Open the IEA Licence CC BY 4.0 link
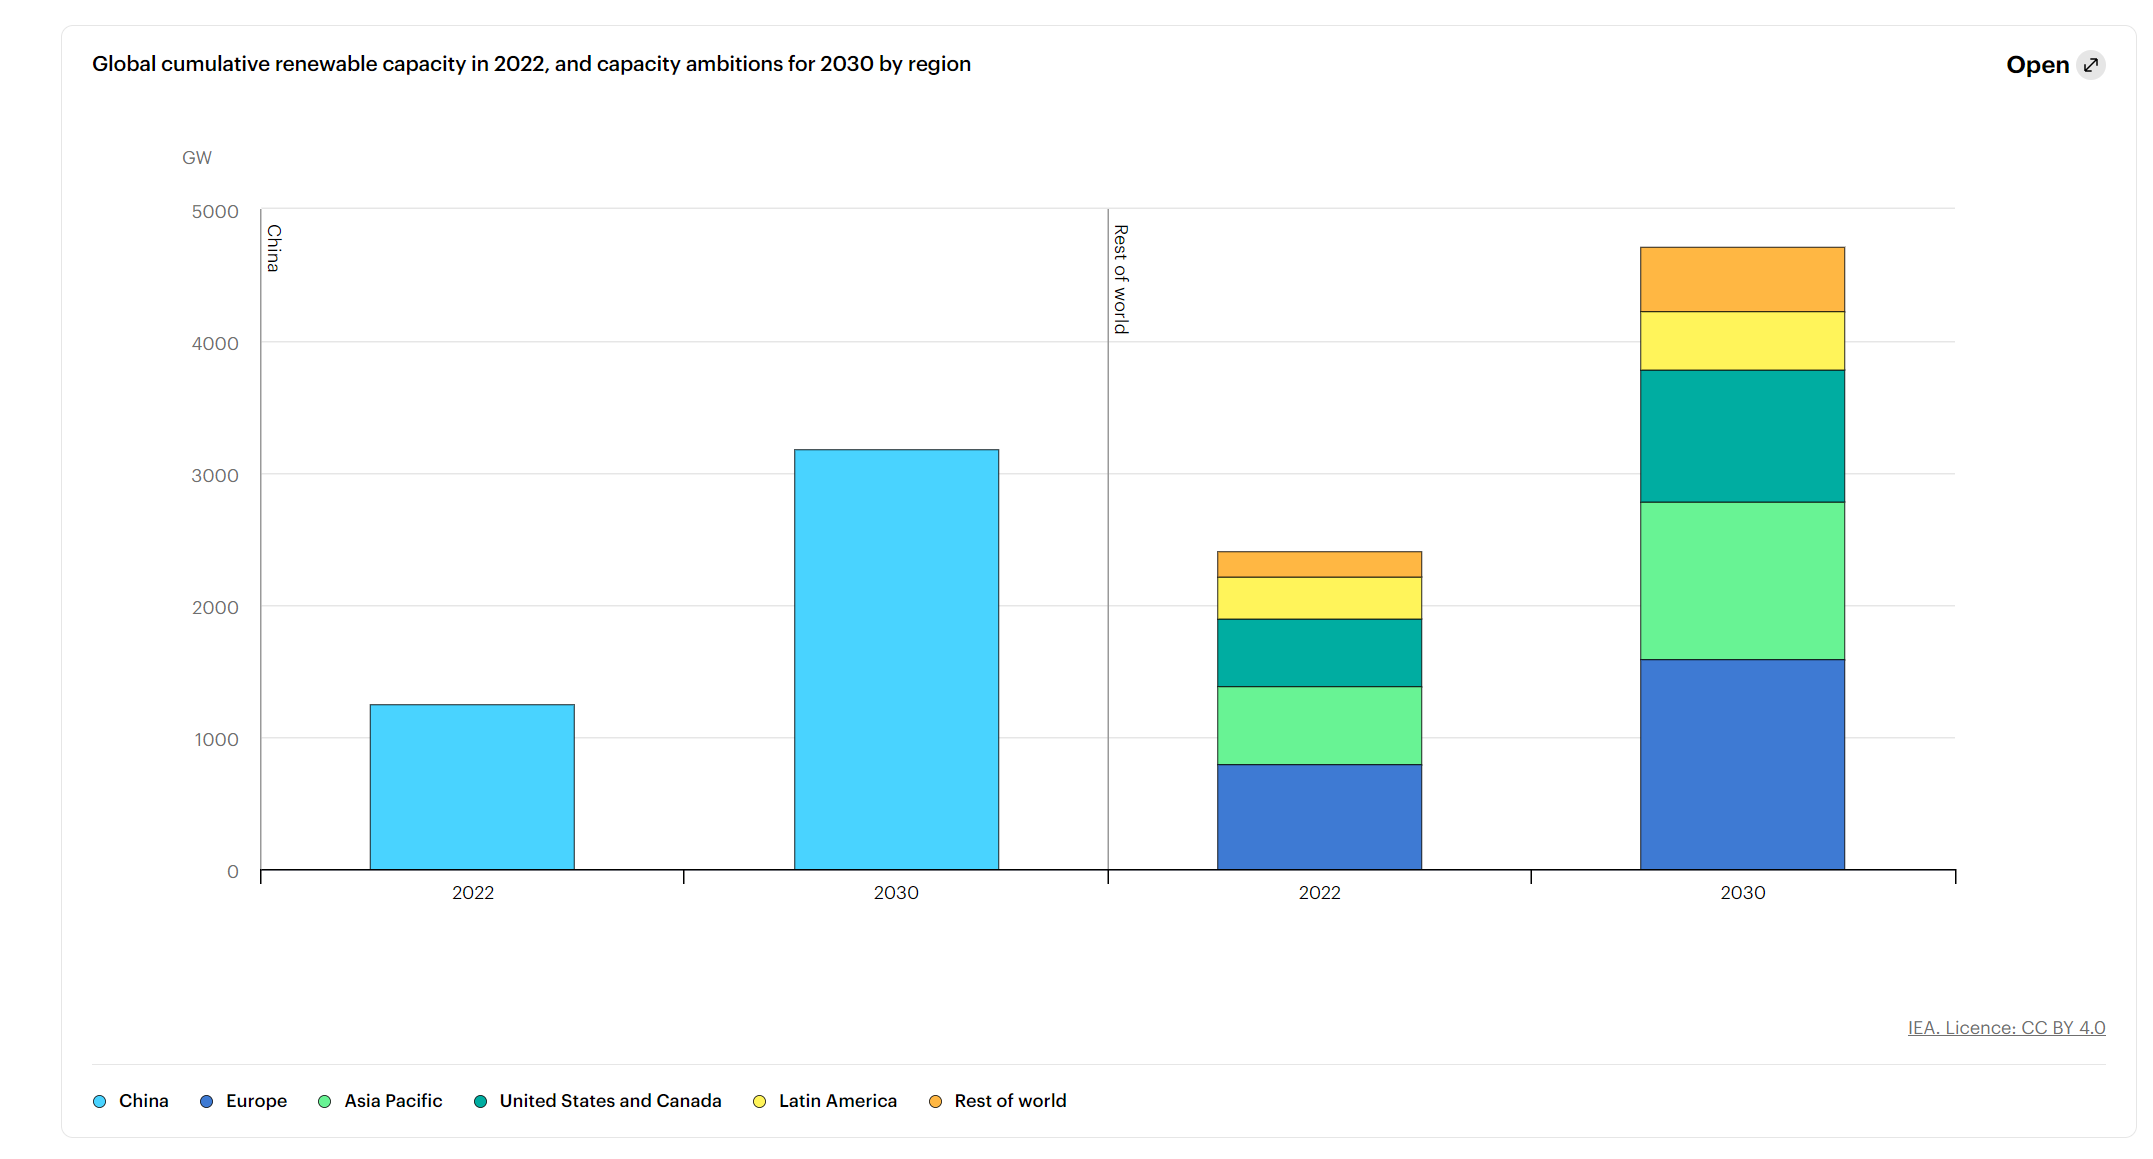The height and width of the screenshot is (1159, 2153). pos(2006,1027)
